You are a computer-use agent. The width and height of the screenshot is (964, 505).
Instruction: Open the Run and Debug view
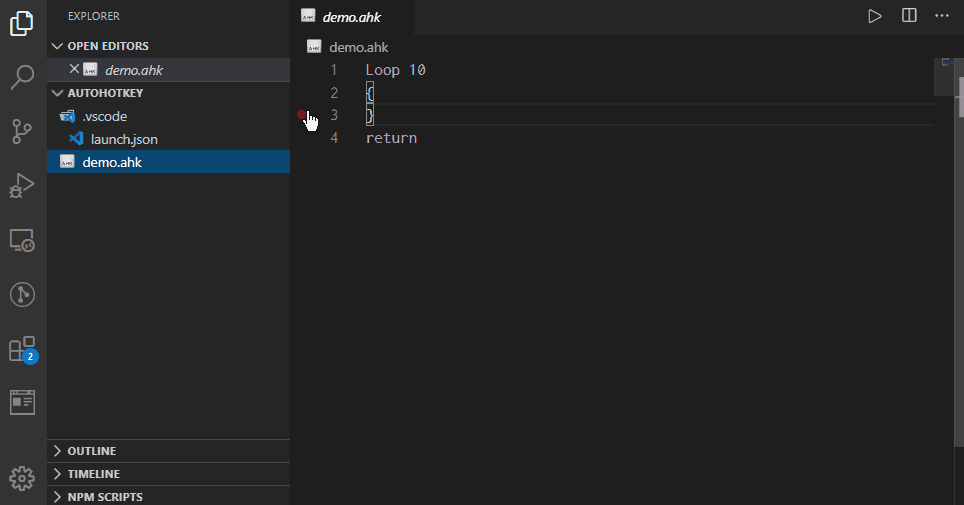tap(23, 185)
